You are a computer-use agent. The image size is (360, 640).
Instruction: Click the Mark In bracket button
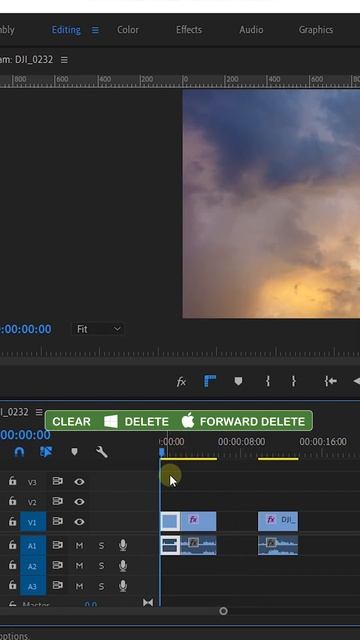point(268,381)
